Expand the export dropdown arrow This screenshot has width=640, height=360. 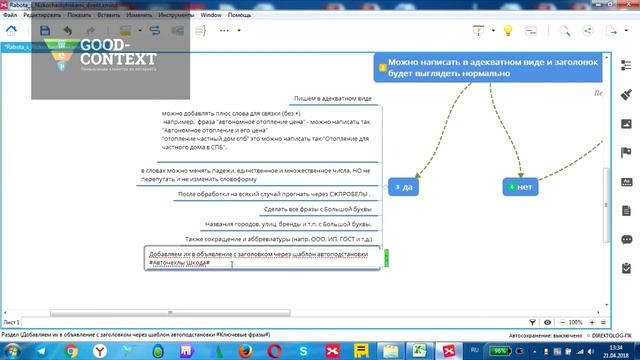coord(626,31)
